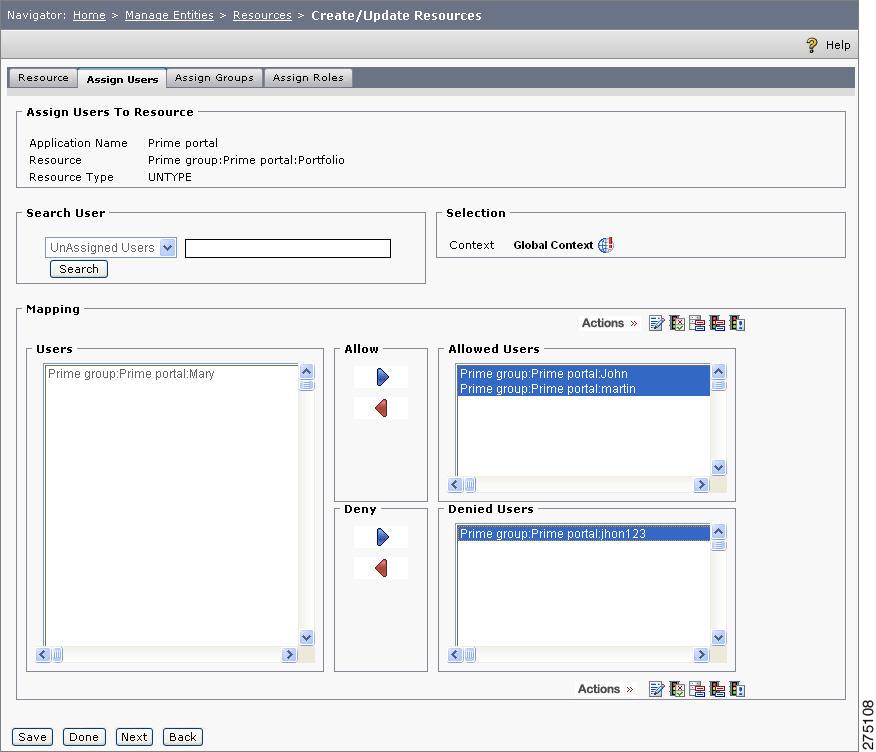Click traffic light with exclamation icon in top Actions row
Viewport: 876px width, 752px height.
pyautogui.click(x=737, y=323)
